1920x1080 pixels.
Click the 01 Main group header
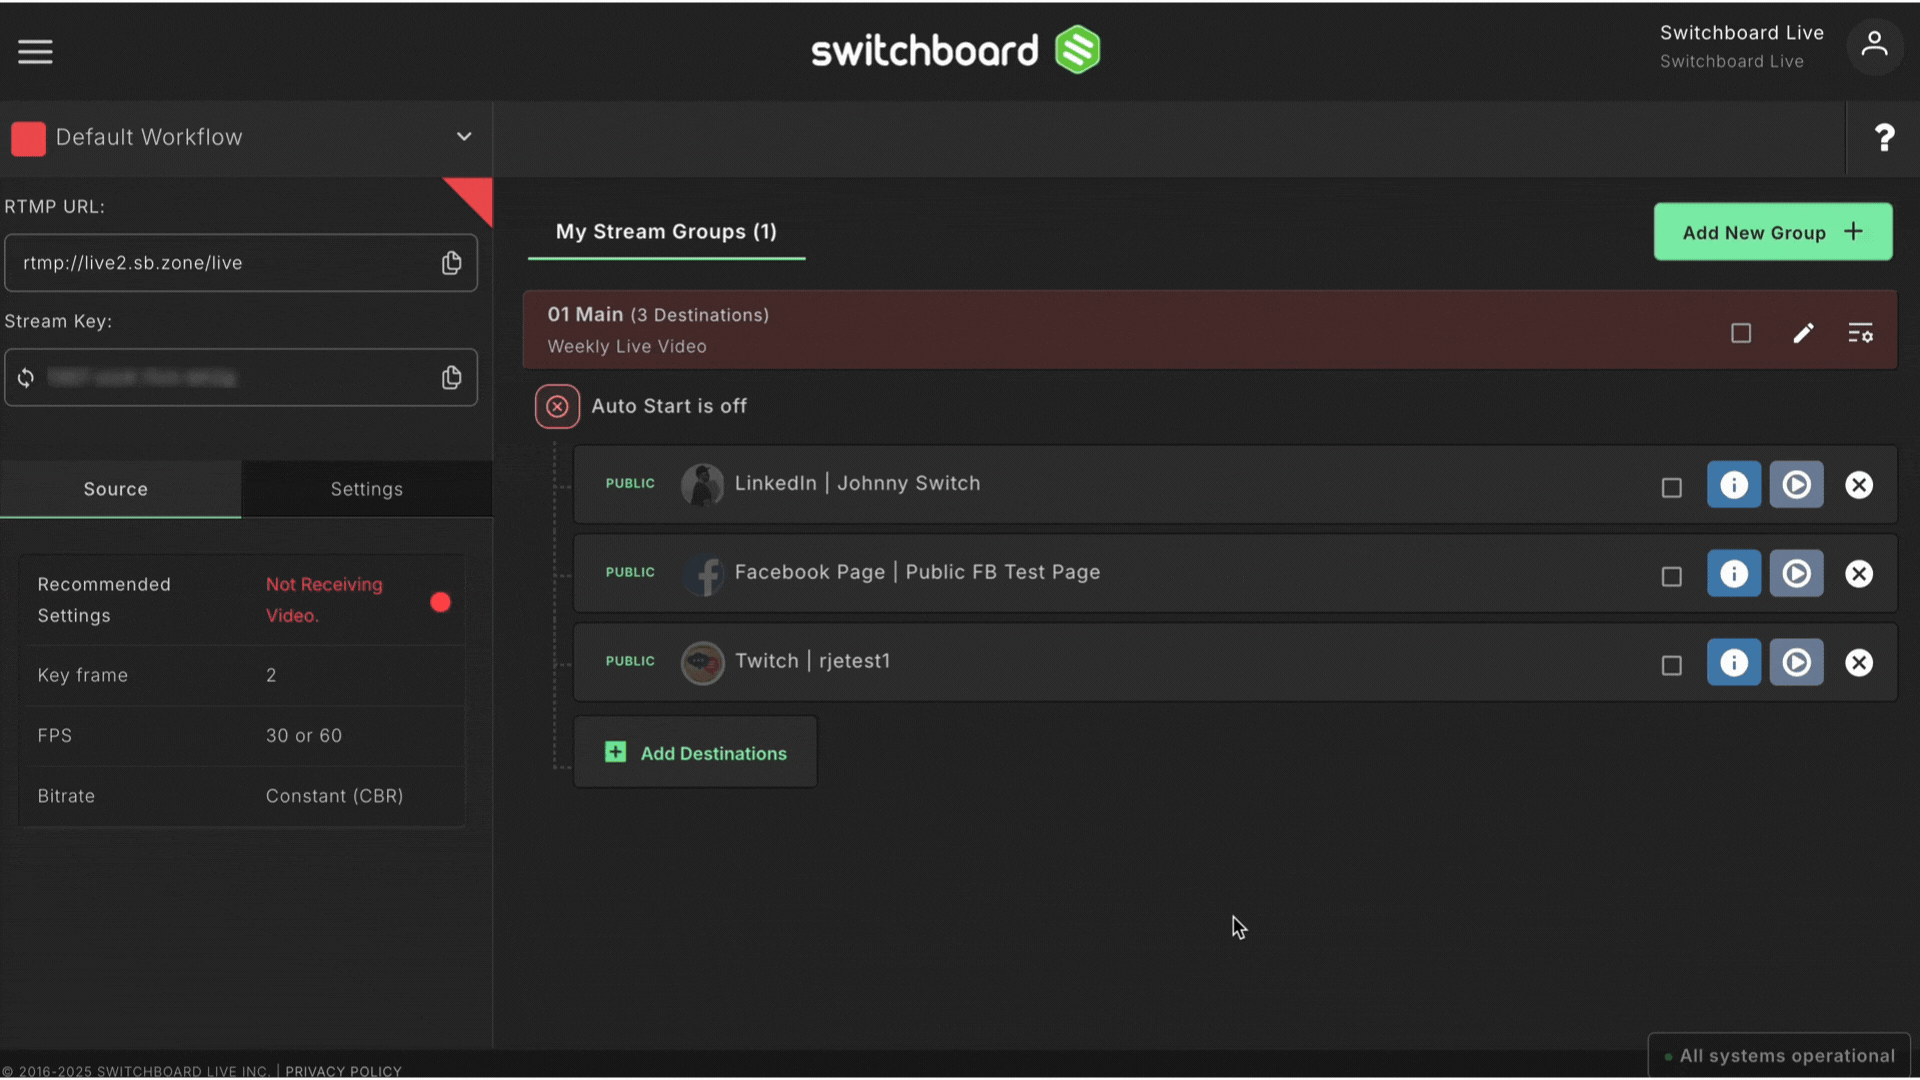click(1209, 330)
